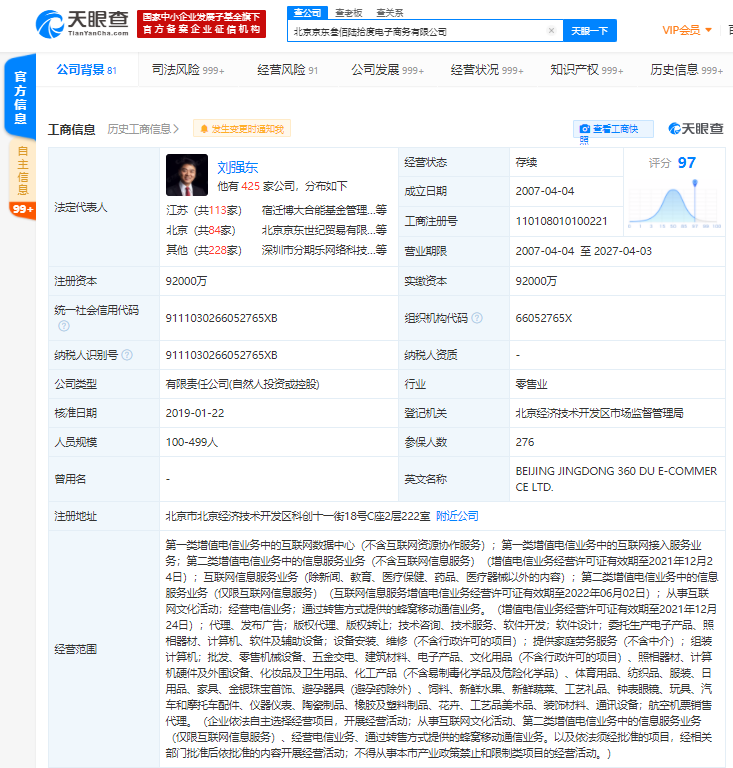Image resolution: width=733 pixels, height=768 pixels.
Task: Click organization code 66052765X
Action: 544,318
